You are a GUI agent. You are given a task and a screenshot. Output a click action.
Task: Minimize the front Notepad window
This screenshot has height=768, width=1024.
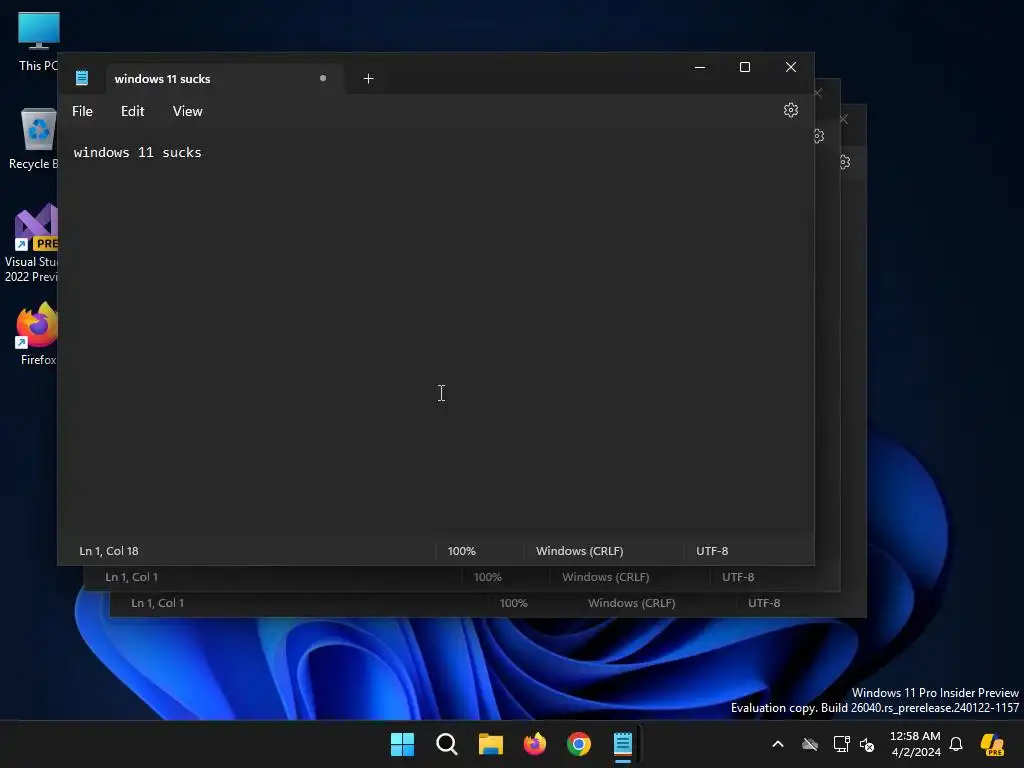click(x=700, y=67)
